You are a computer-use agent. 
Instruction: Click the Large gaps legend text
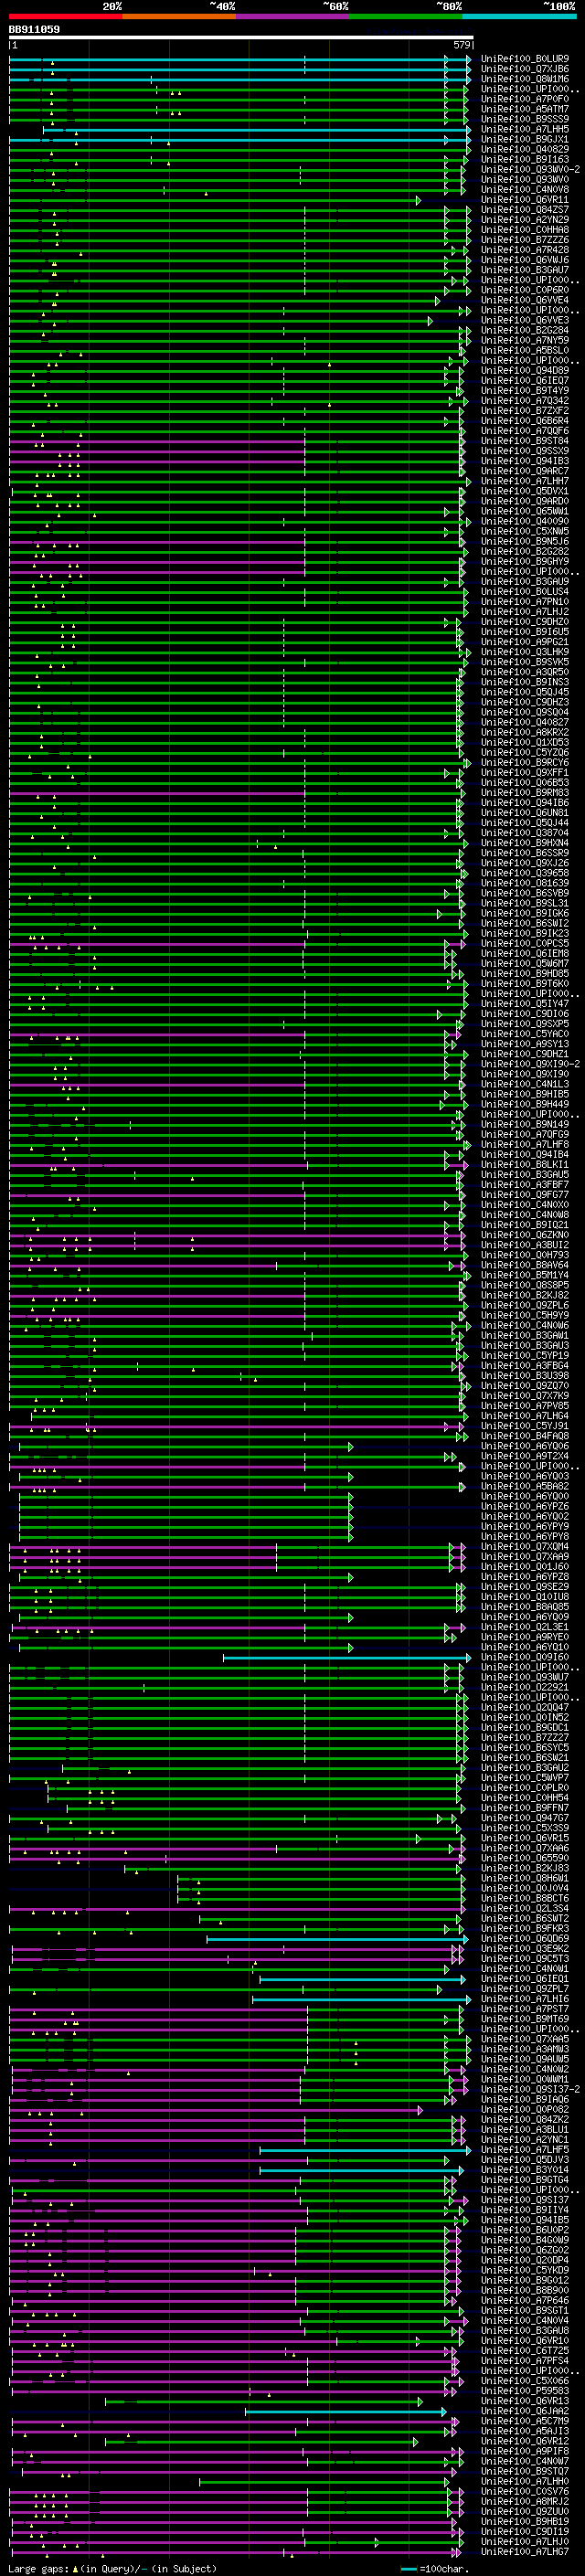[112, 2568]
